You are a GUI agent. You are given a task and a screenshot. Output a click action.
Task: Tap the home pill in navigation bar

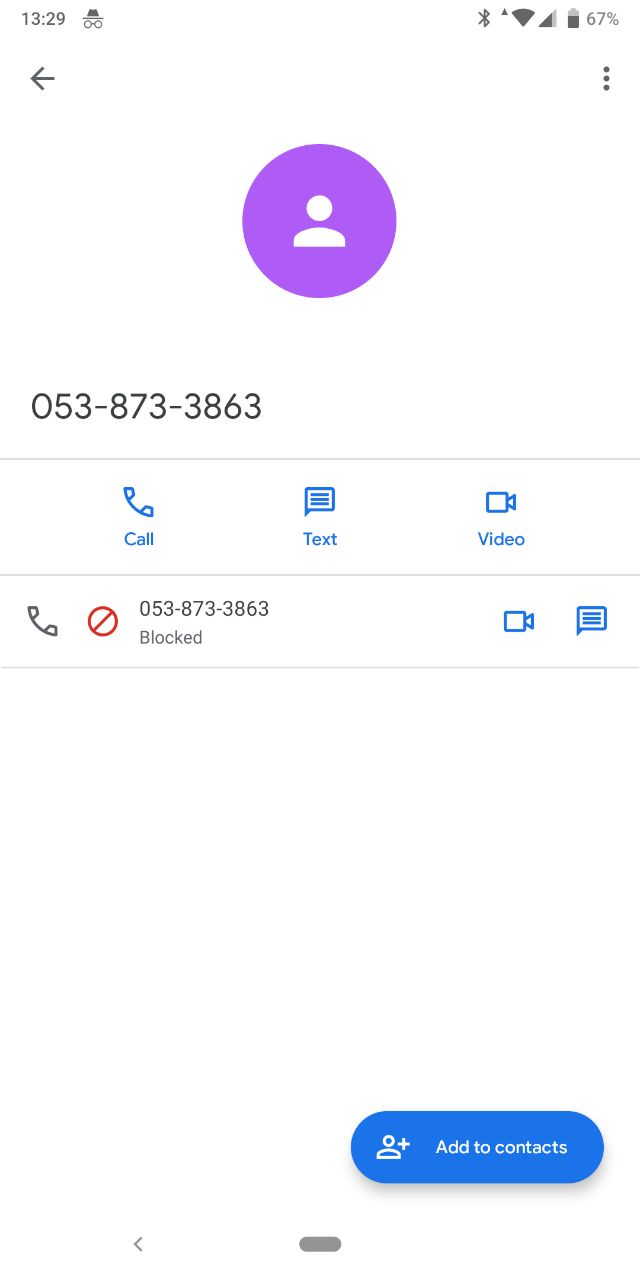click(320, 1244)
